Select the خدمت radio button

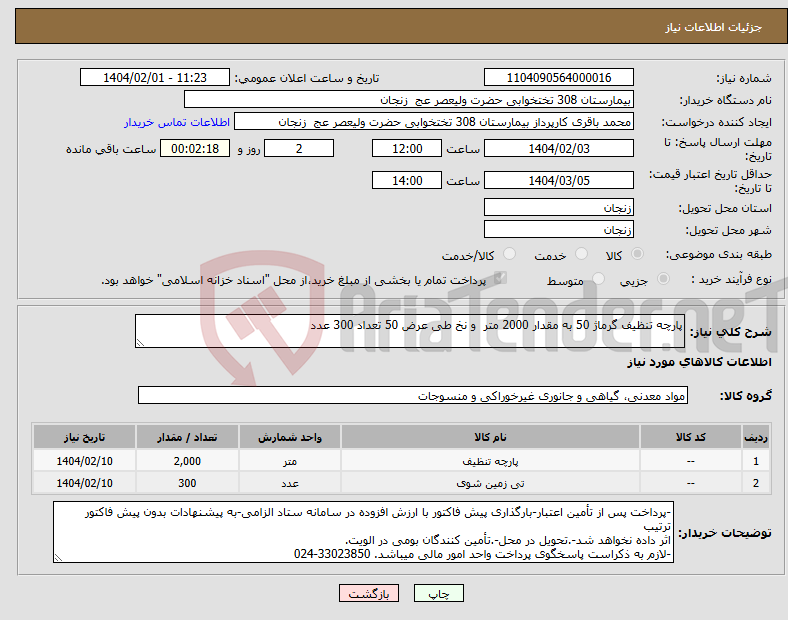click(x=581, y=254)
